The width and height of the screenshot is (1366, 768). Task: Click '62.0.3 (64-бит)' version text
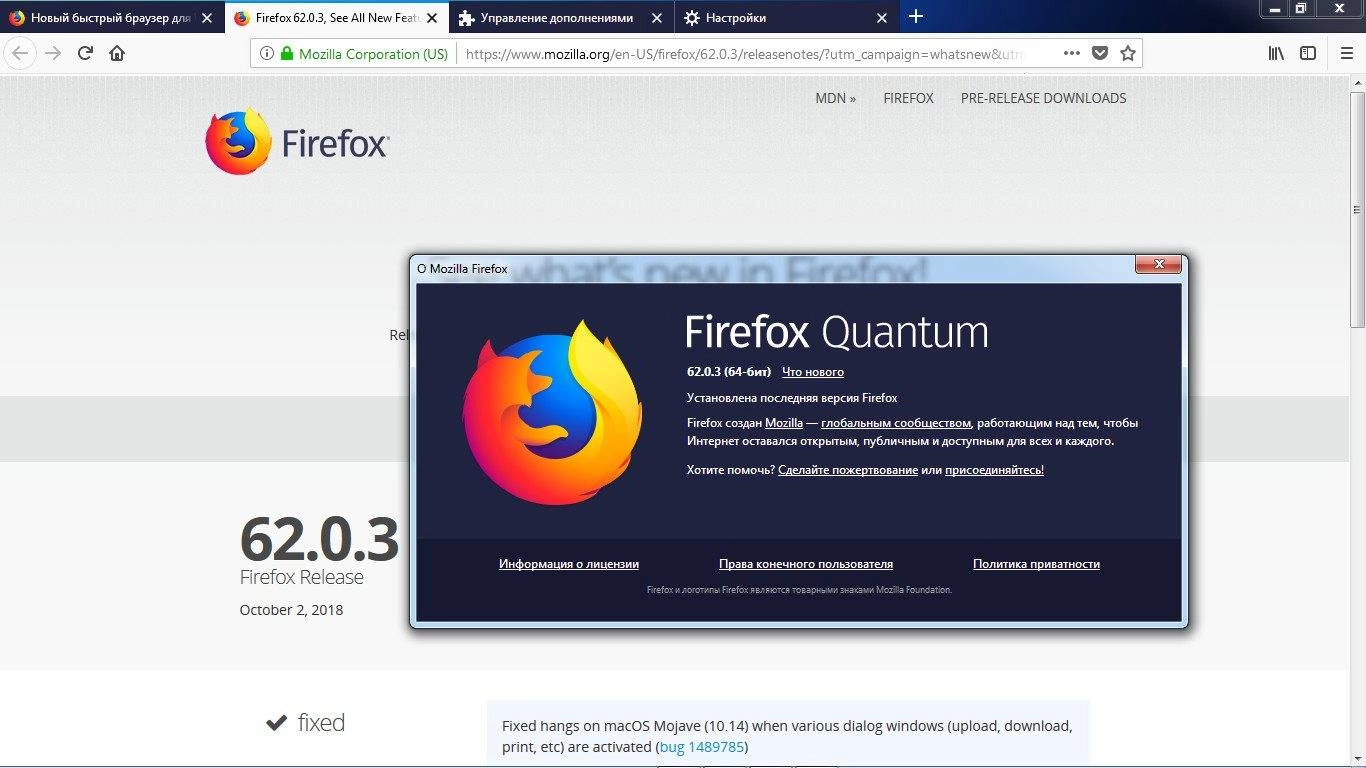pyautogui.click(x=729, y=372)
